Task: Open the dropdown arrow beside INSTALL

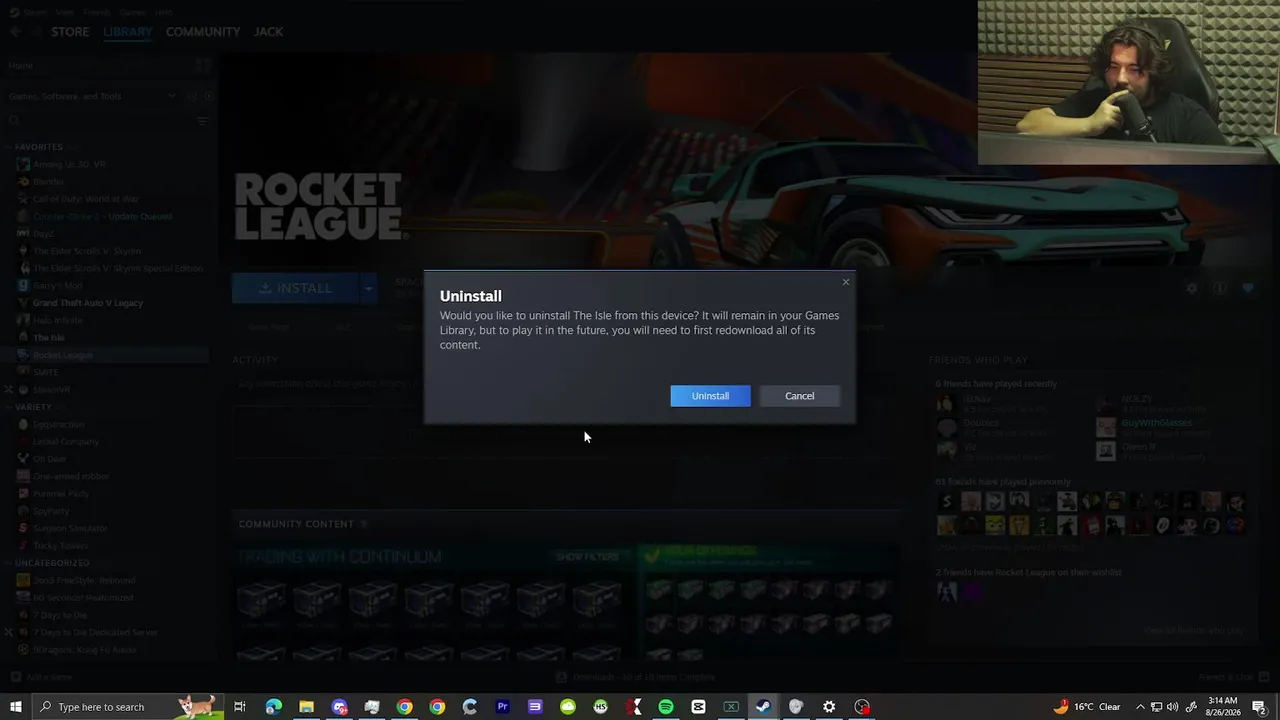Action: click(x=368, y=288)
